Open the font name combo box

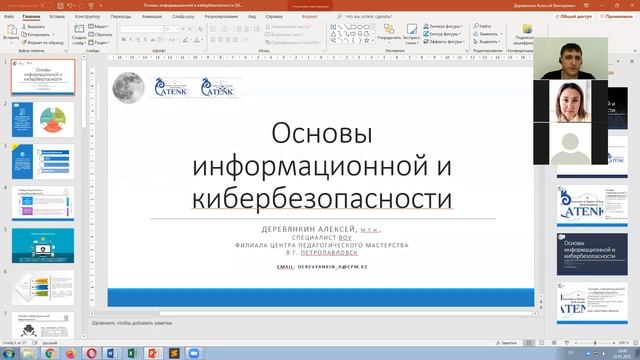point(141,29)
